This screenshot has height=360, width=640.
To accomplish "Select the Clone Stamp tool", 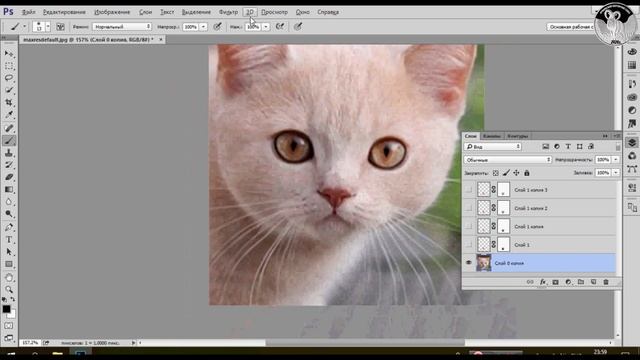I will [x=9, y=153].
